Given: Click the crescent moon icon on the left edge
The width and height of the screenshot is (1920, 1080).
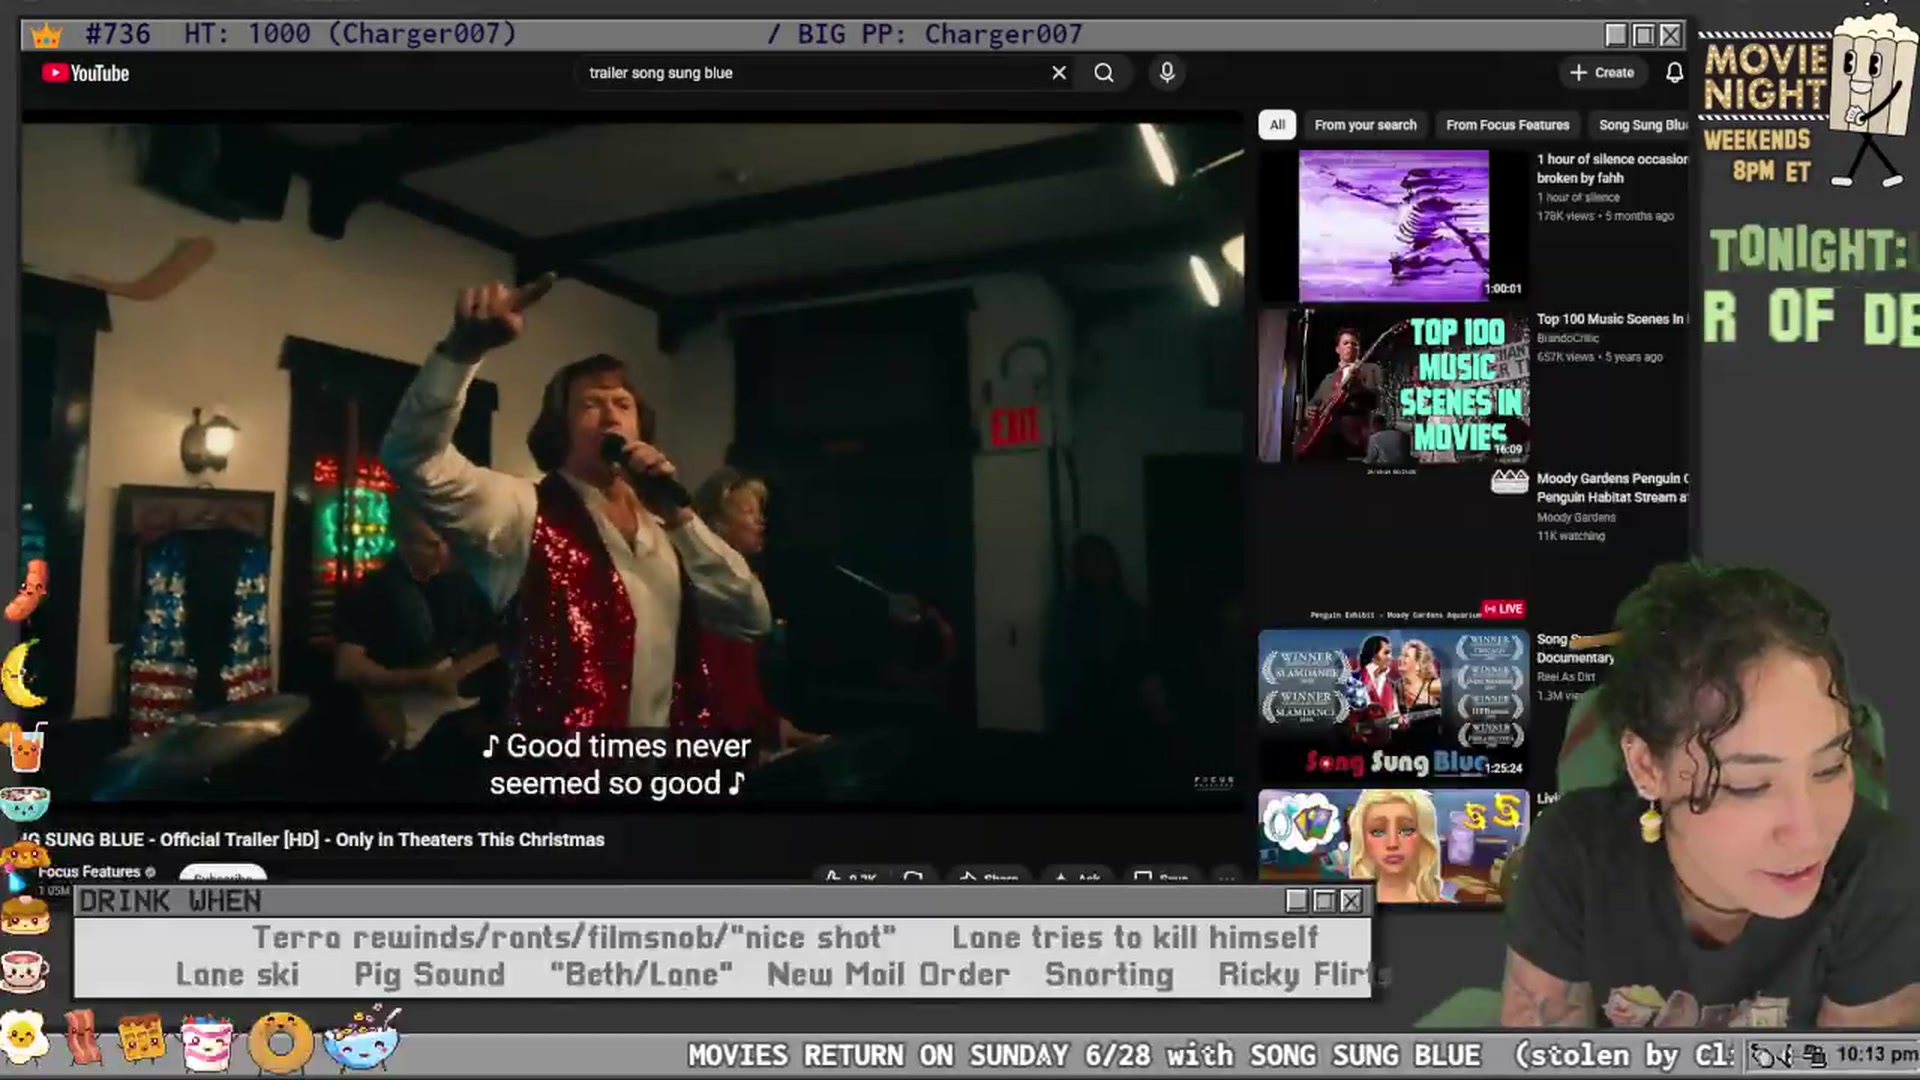Looking at the screenshot, I should pyautogui.click(x=22, y=675).
